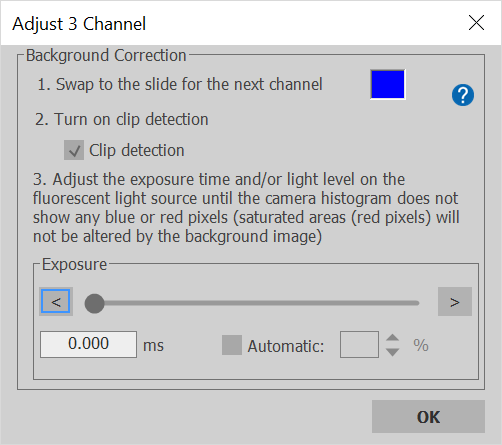Image resolution: width=502 pixels, height=445 pixels.
Task: Click the percentage stepper down arrow
Action: pyautogui.click(x=392, y=352)
